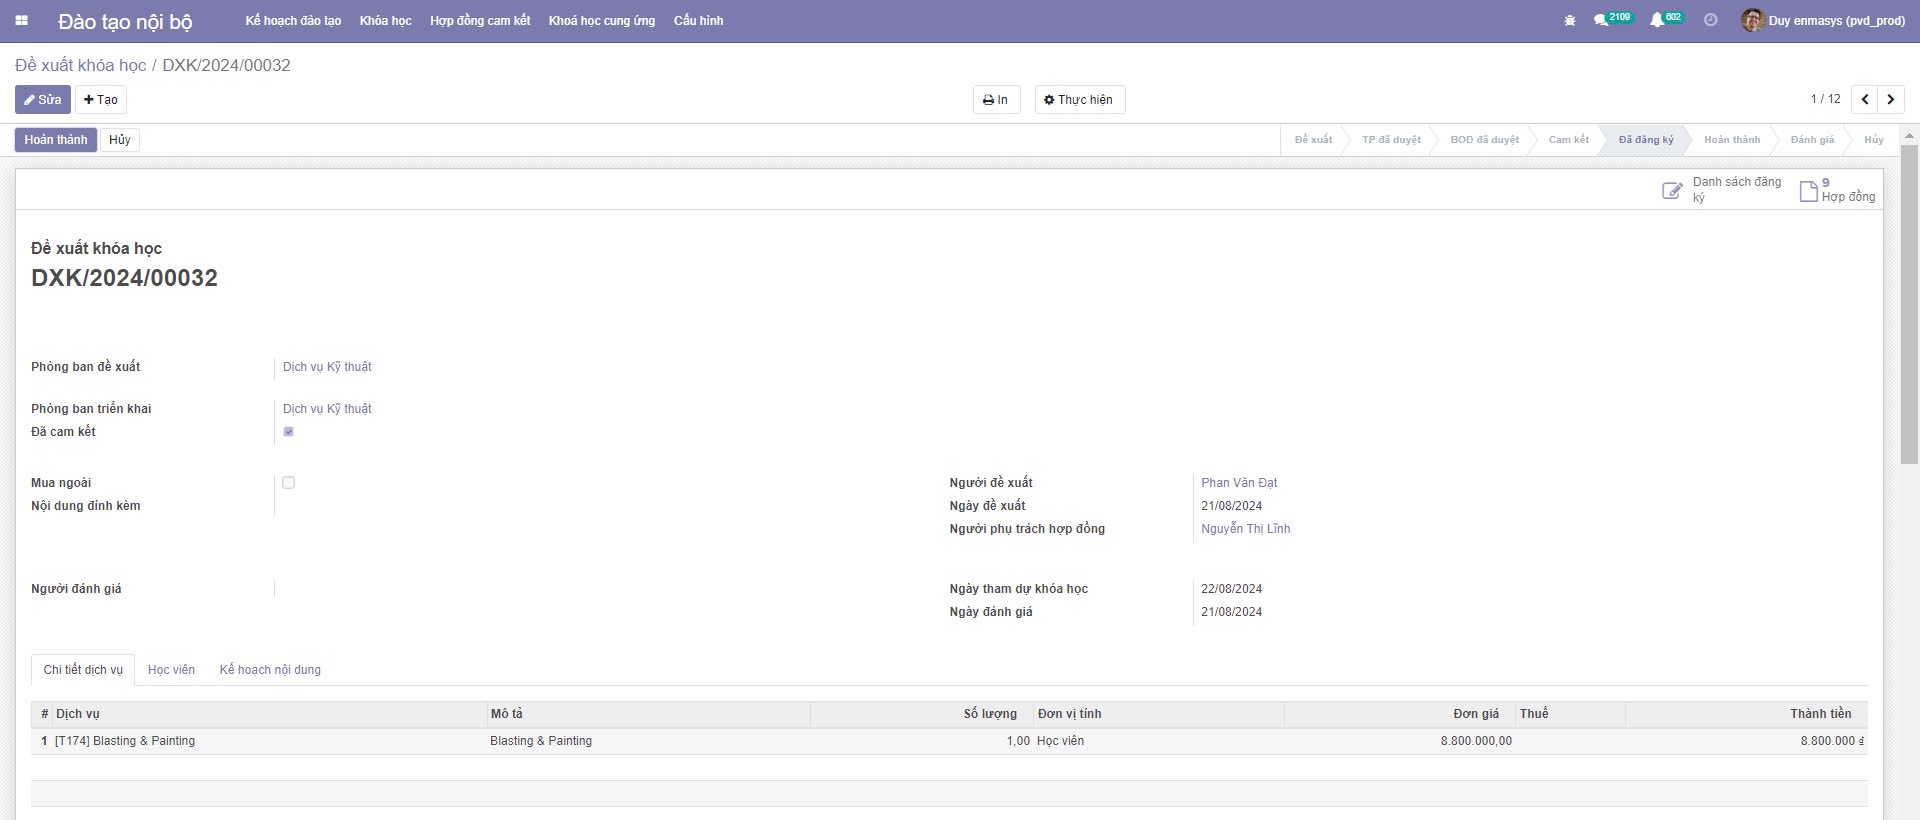Image resolution: width=1920 pixels, height=820 pixels.
Task: Open the Phan Văn Đạt link
Action: pyautogui.click(x=1239, y=483)
